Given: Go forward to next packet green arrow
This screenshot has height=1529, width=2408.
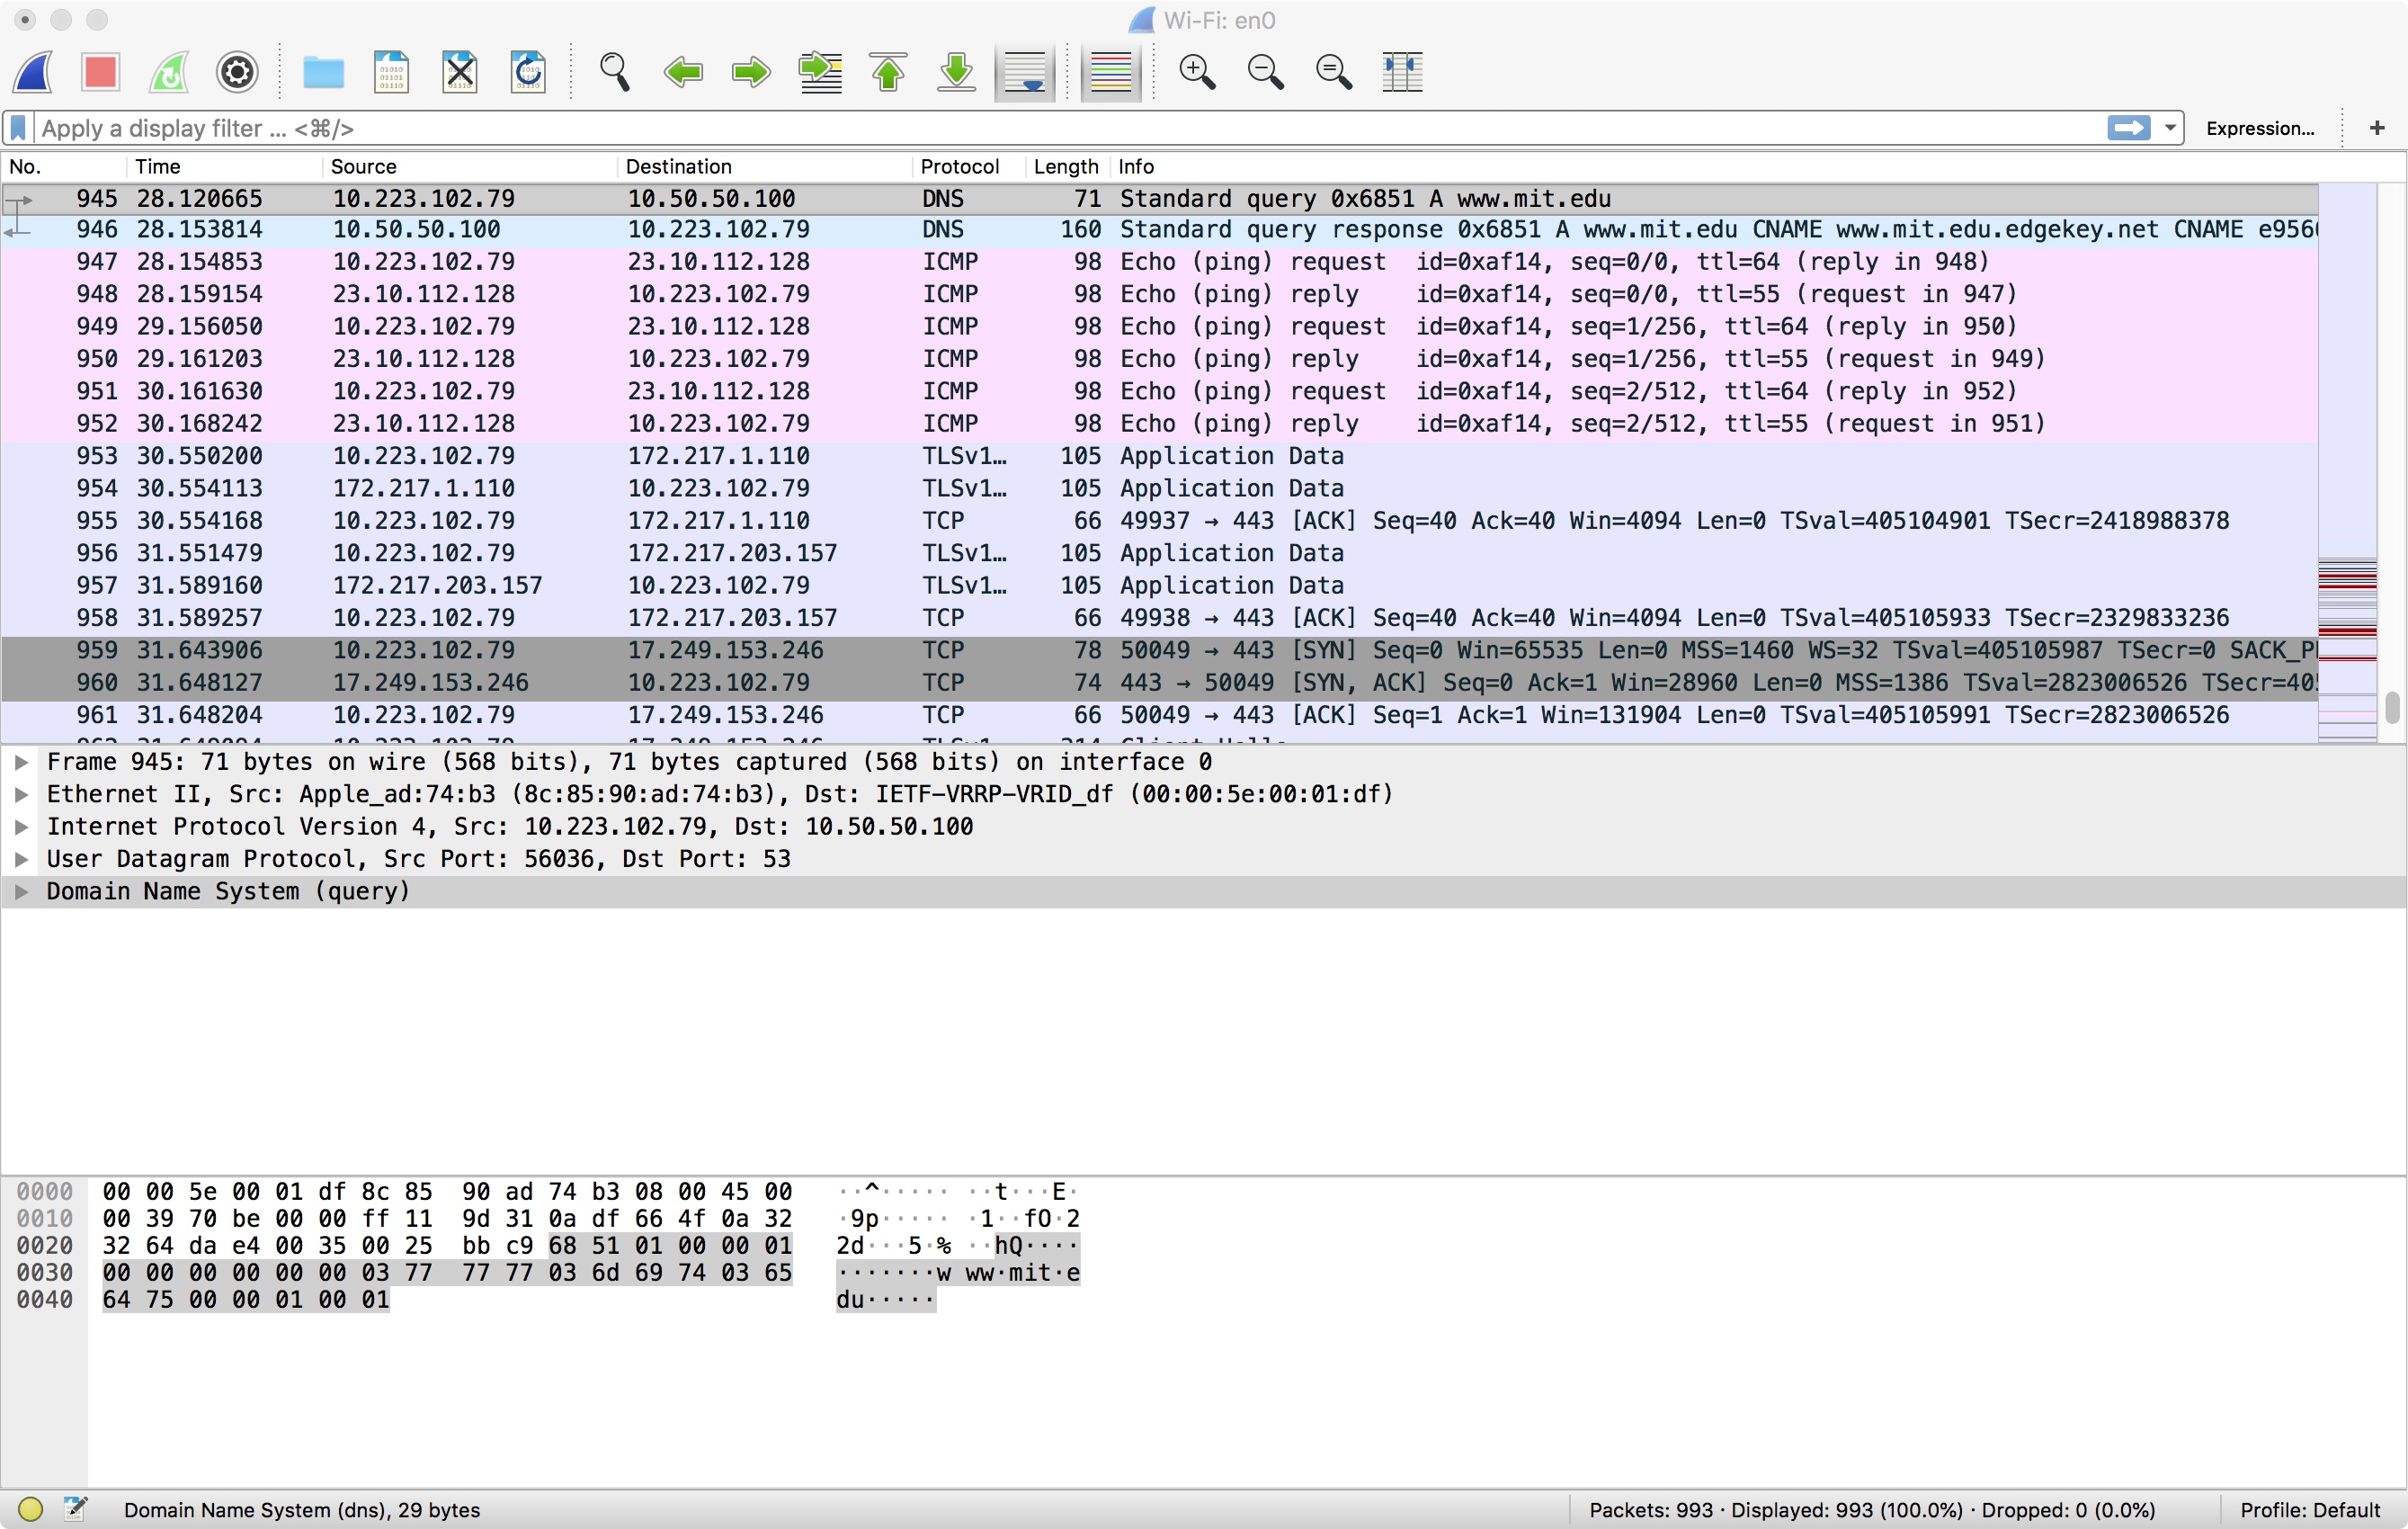Looking at the screenshot, I should point(751,72).
